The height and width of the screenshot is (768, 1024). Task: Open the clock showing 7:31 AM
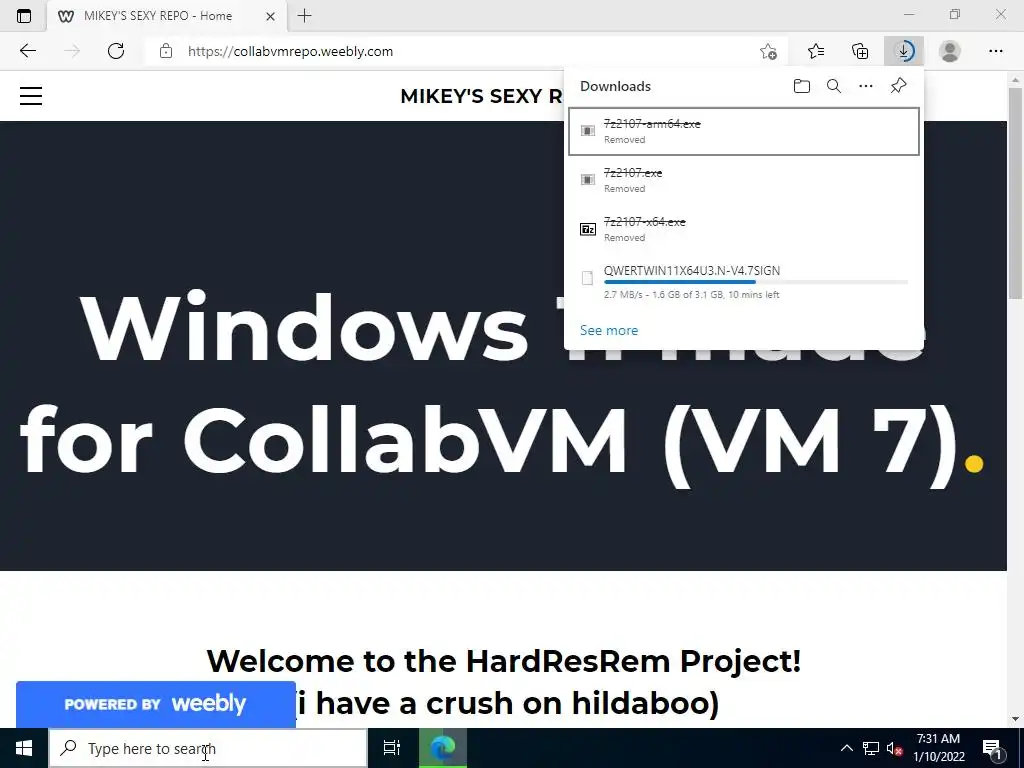tap(938, 748)
